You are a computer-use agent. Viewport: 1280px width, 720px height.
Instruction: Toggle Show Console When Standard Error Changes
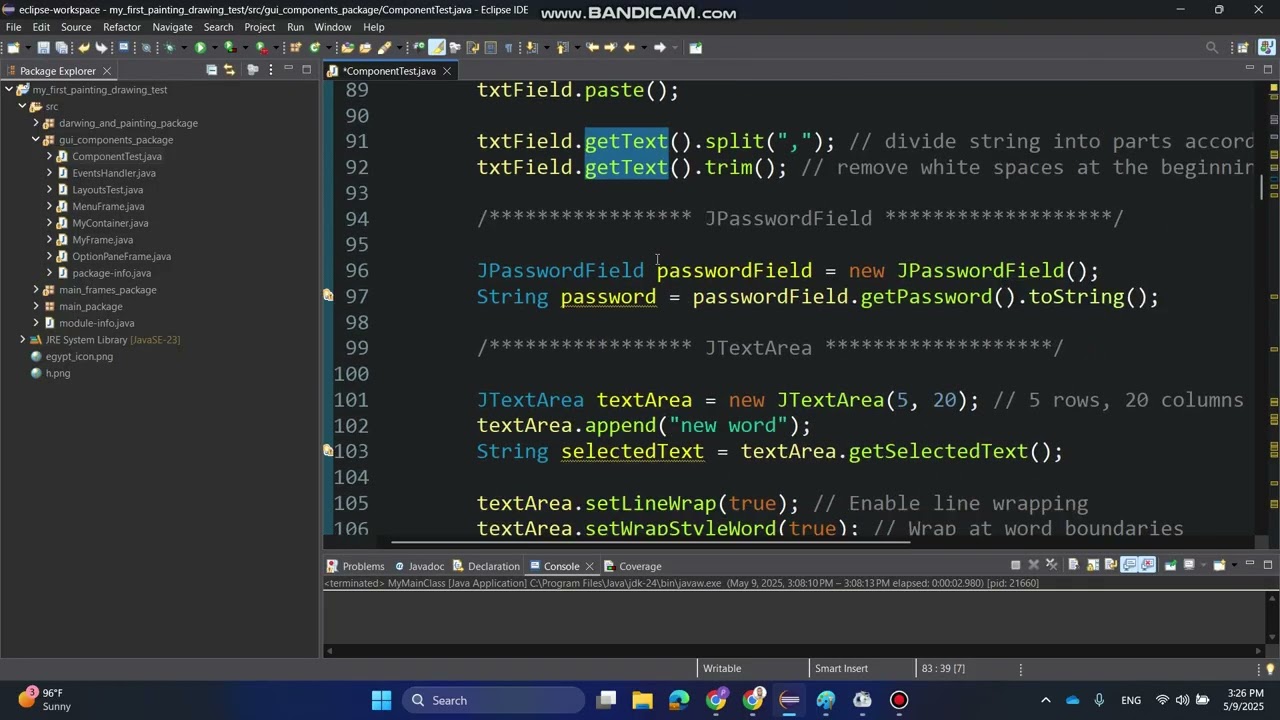(1148, 565)
